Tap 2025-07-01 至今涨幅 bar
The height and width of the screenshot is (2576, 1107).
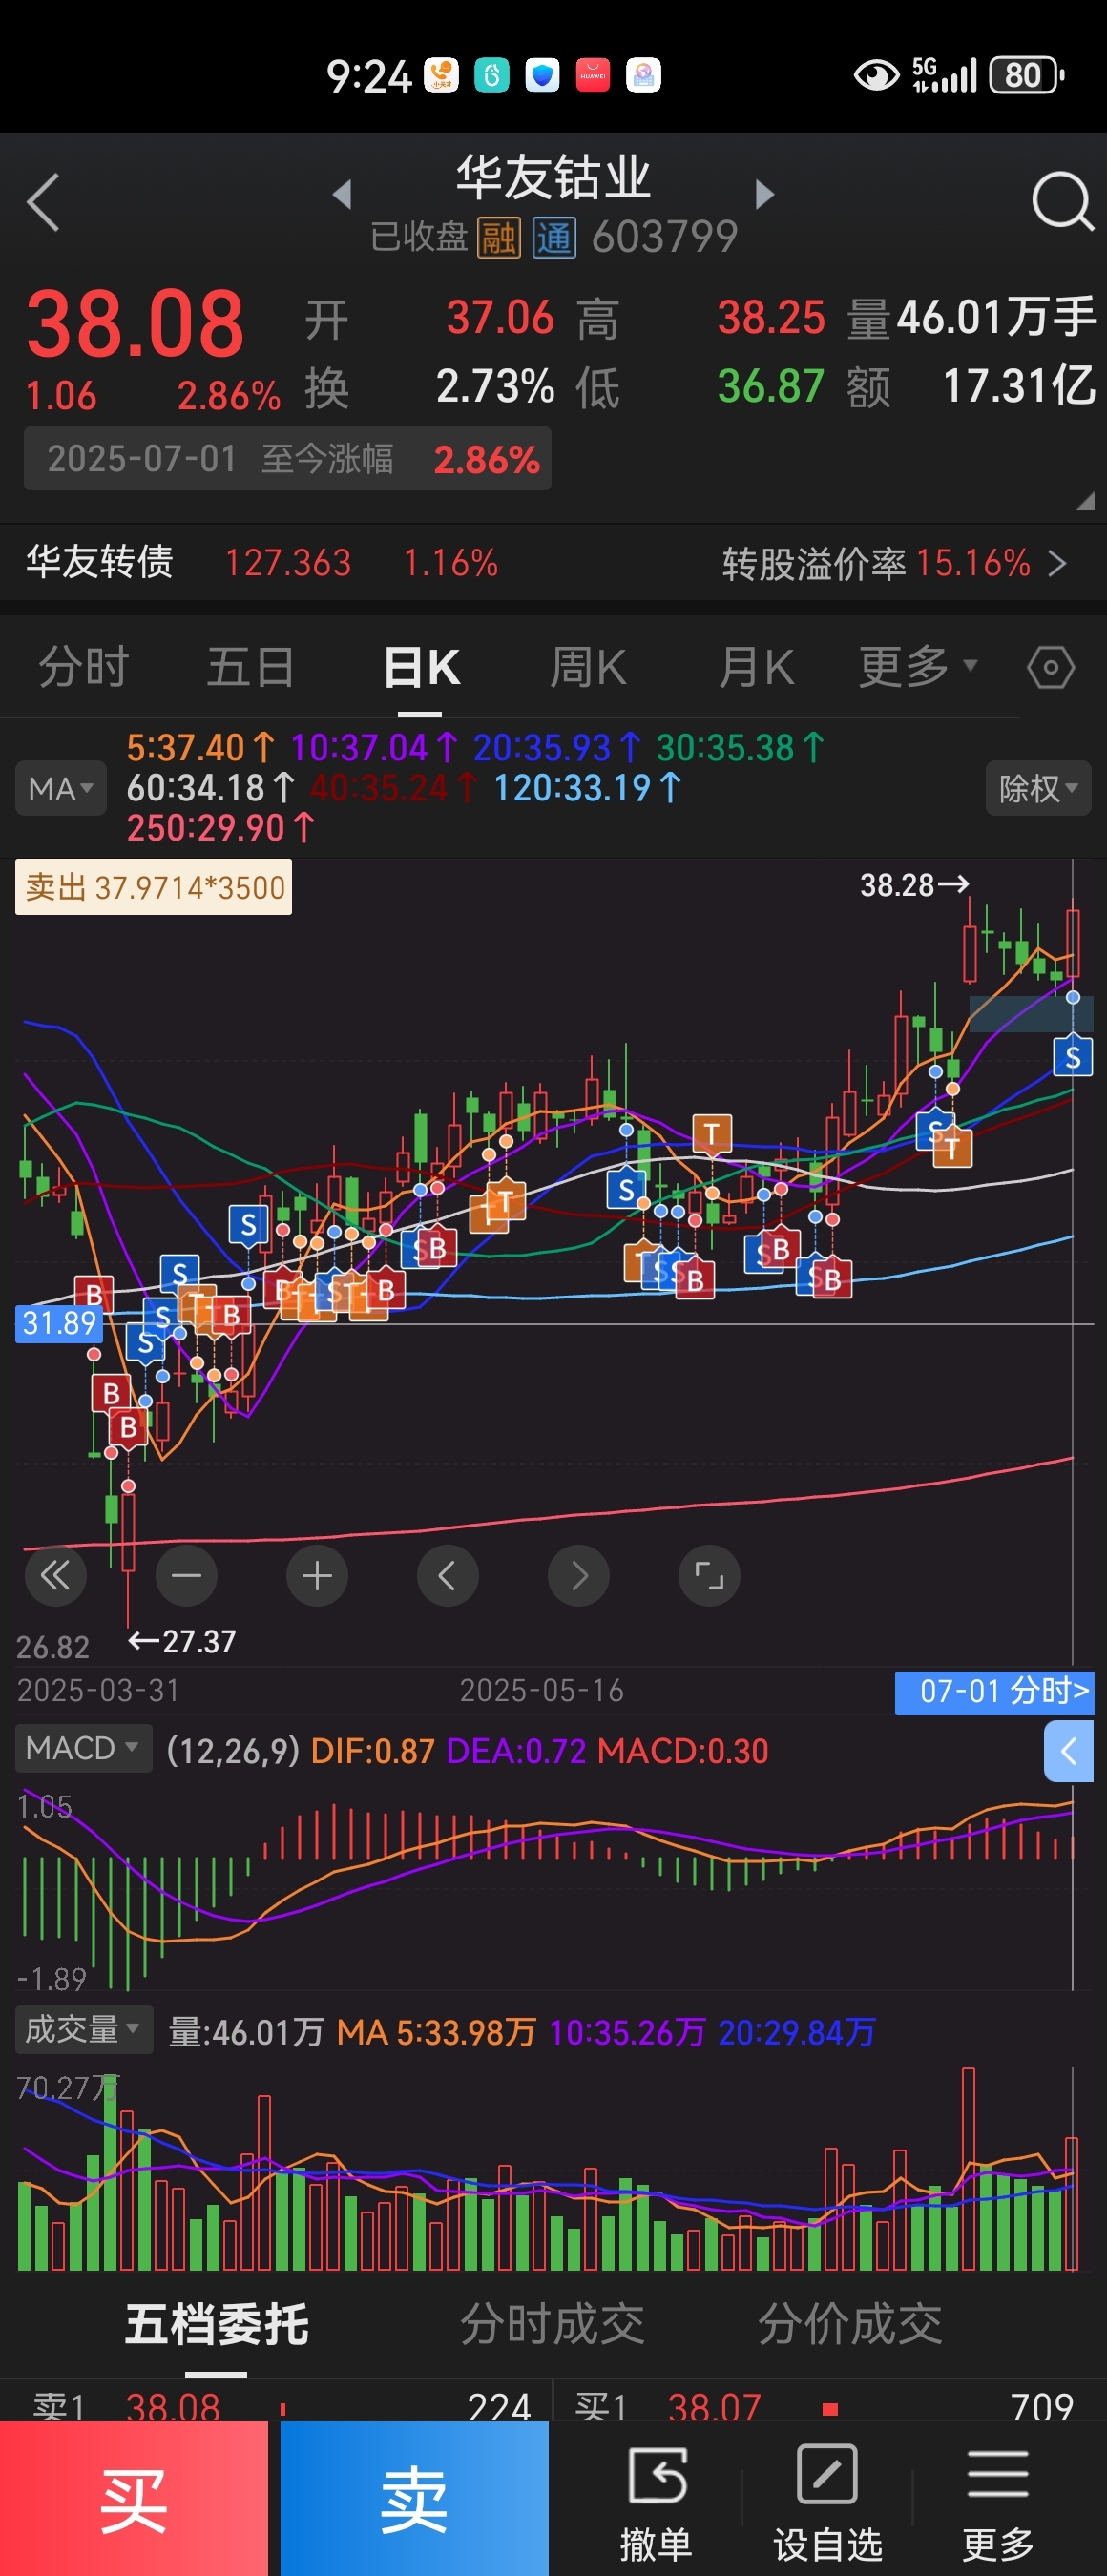[288, 459]
